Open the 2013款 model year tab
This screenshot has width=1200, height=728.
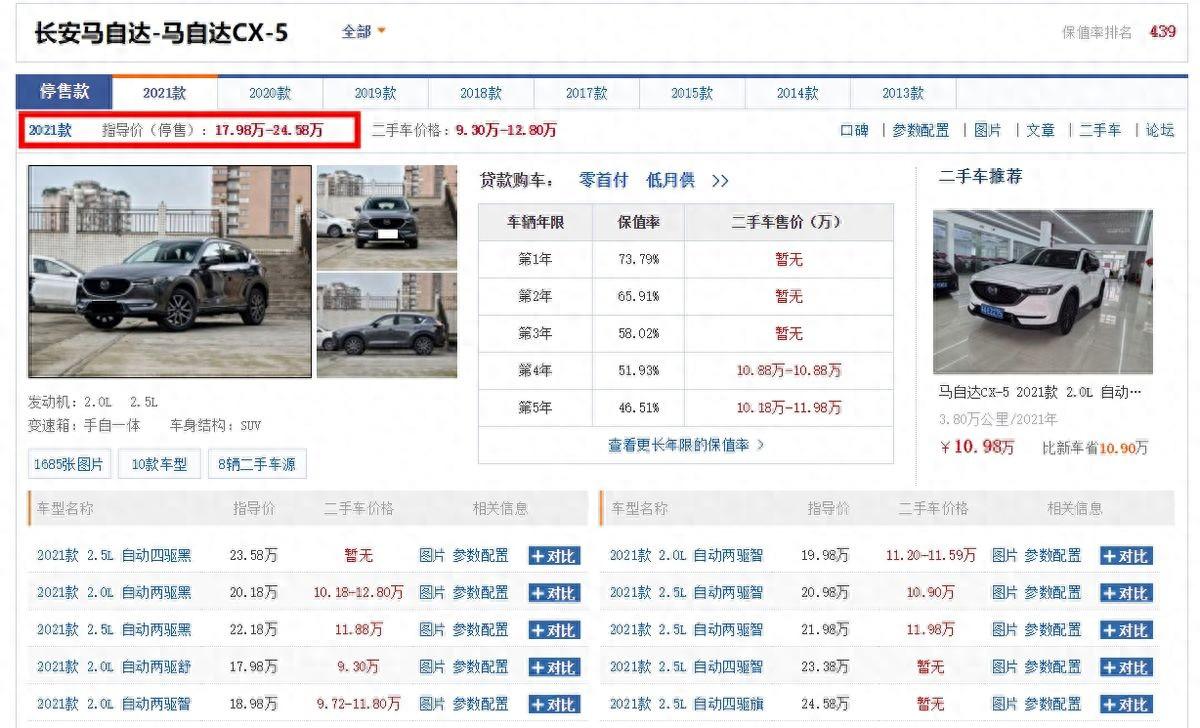pyautogui.click(x=903, y=93)
